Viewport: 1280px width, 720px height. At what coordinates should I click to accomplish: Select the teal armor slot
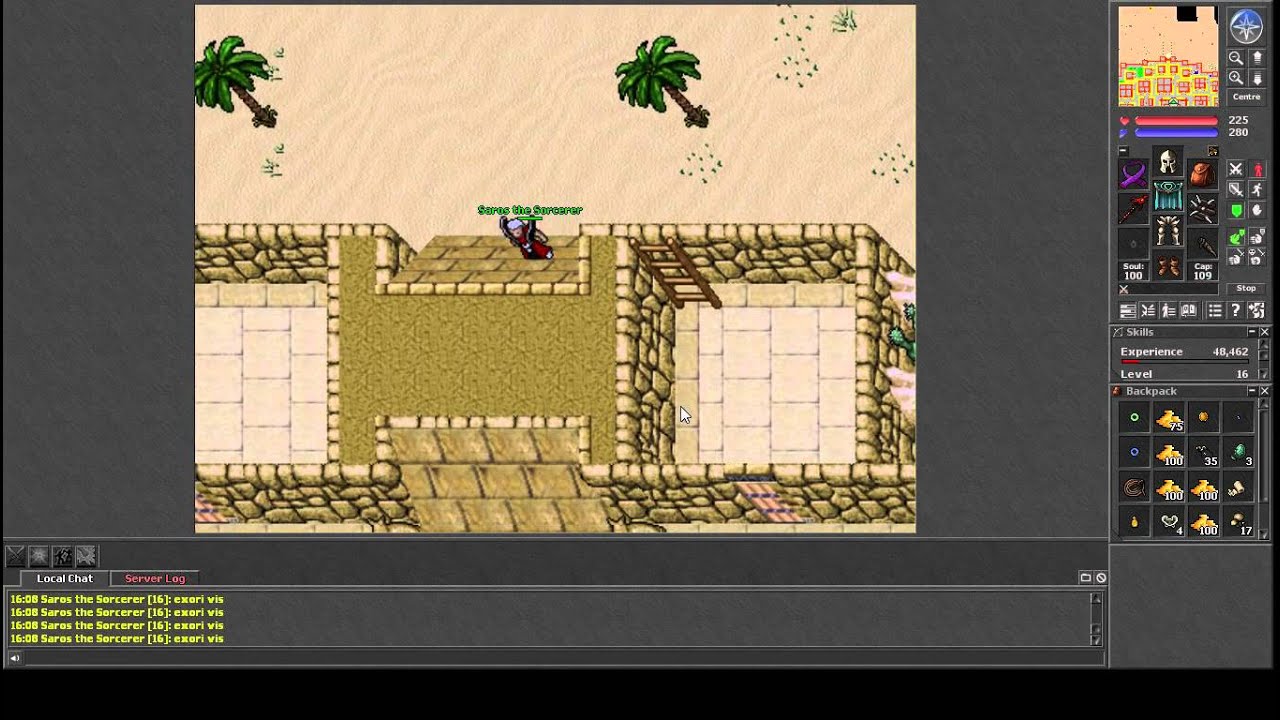pos(1168,196)
